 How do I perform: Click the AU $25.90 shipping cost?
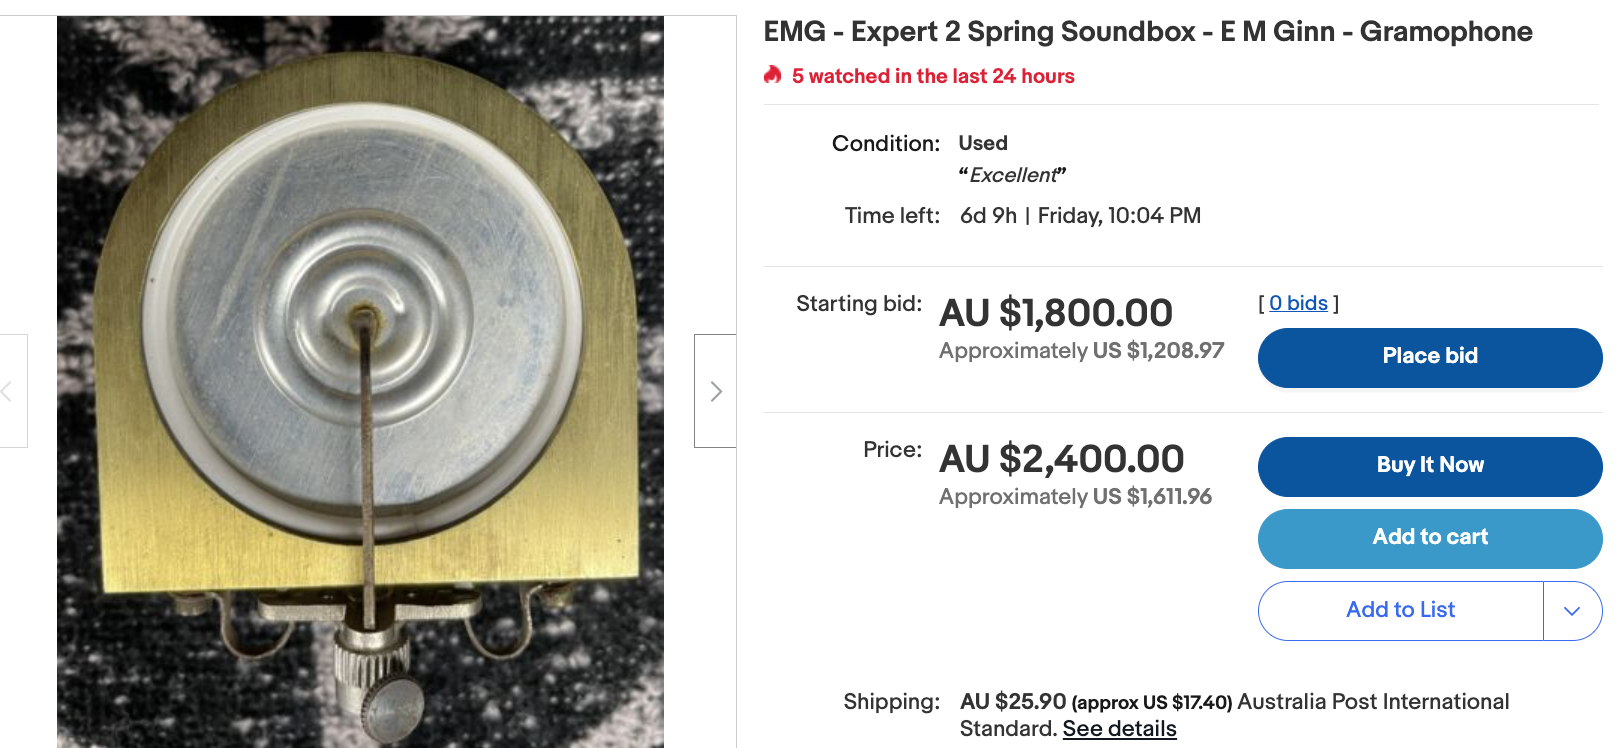pos(1013,702)
